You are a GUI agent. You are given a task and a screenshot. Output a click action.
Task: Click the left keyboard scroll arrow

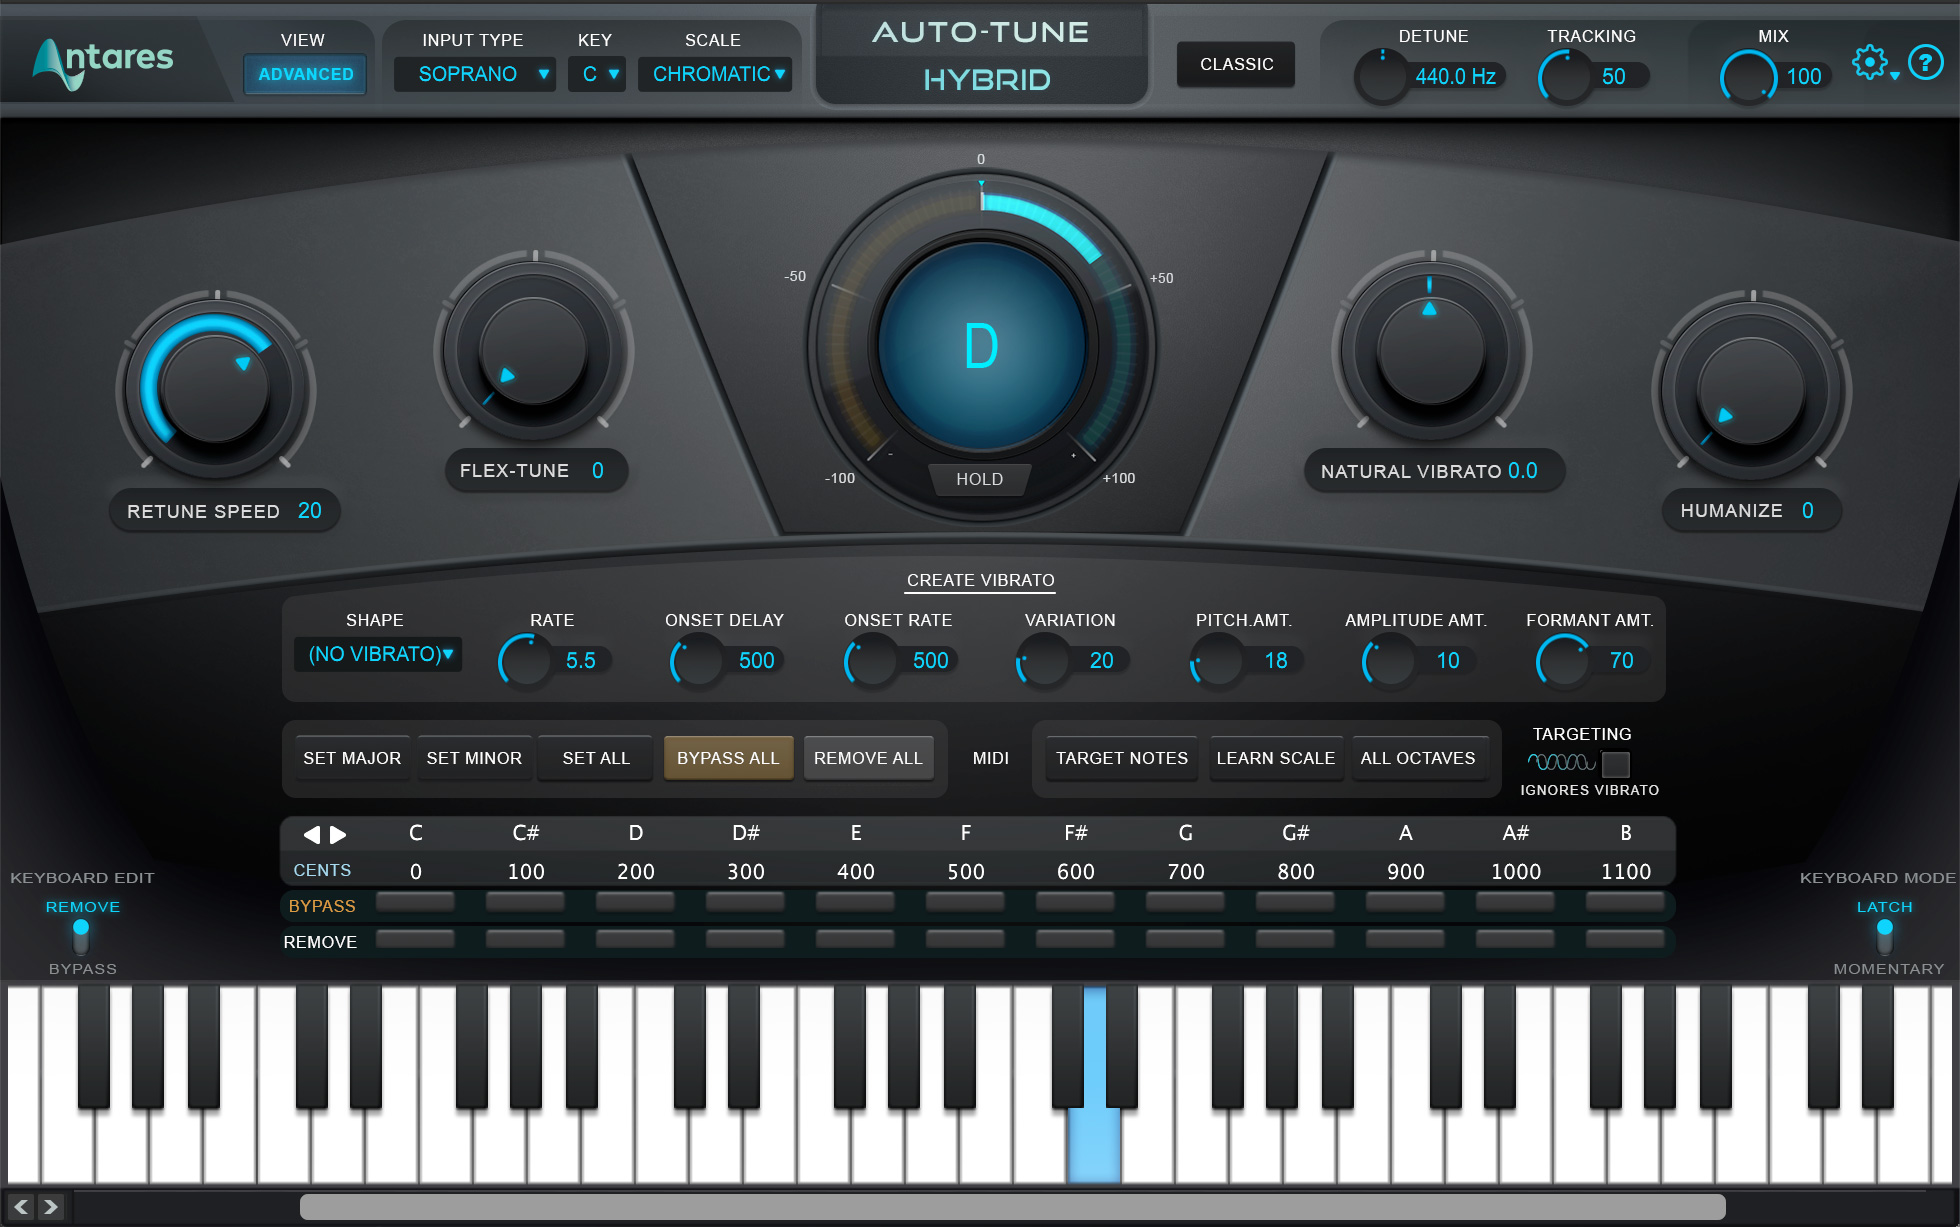click(22, 1207)
